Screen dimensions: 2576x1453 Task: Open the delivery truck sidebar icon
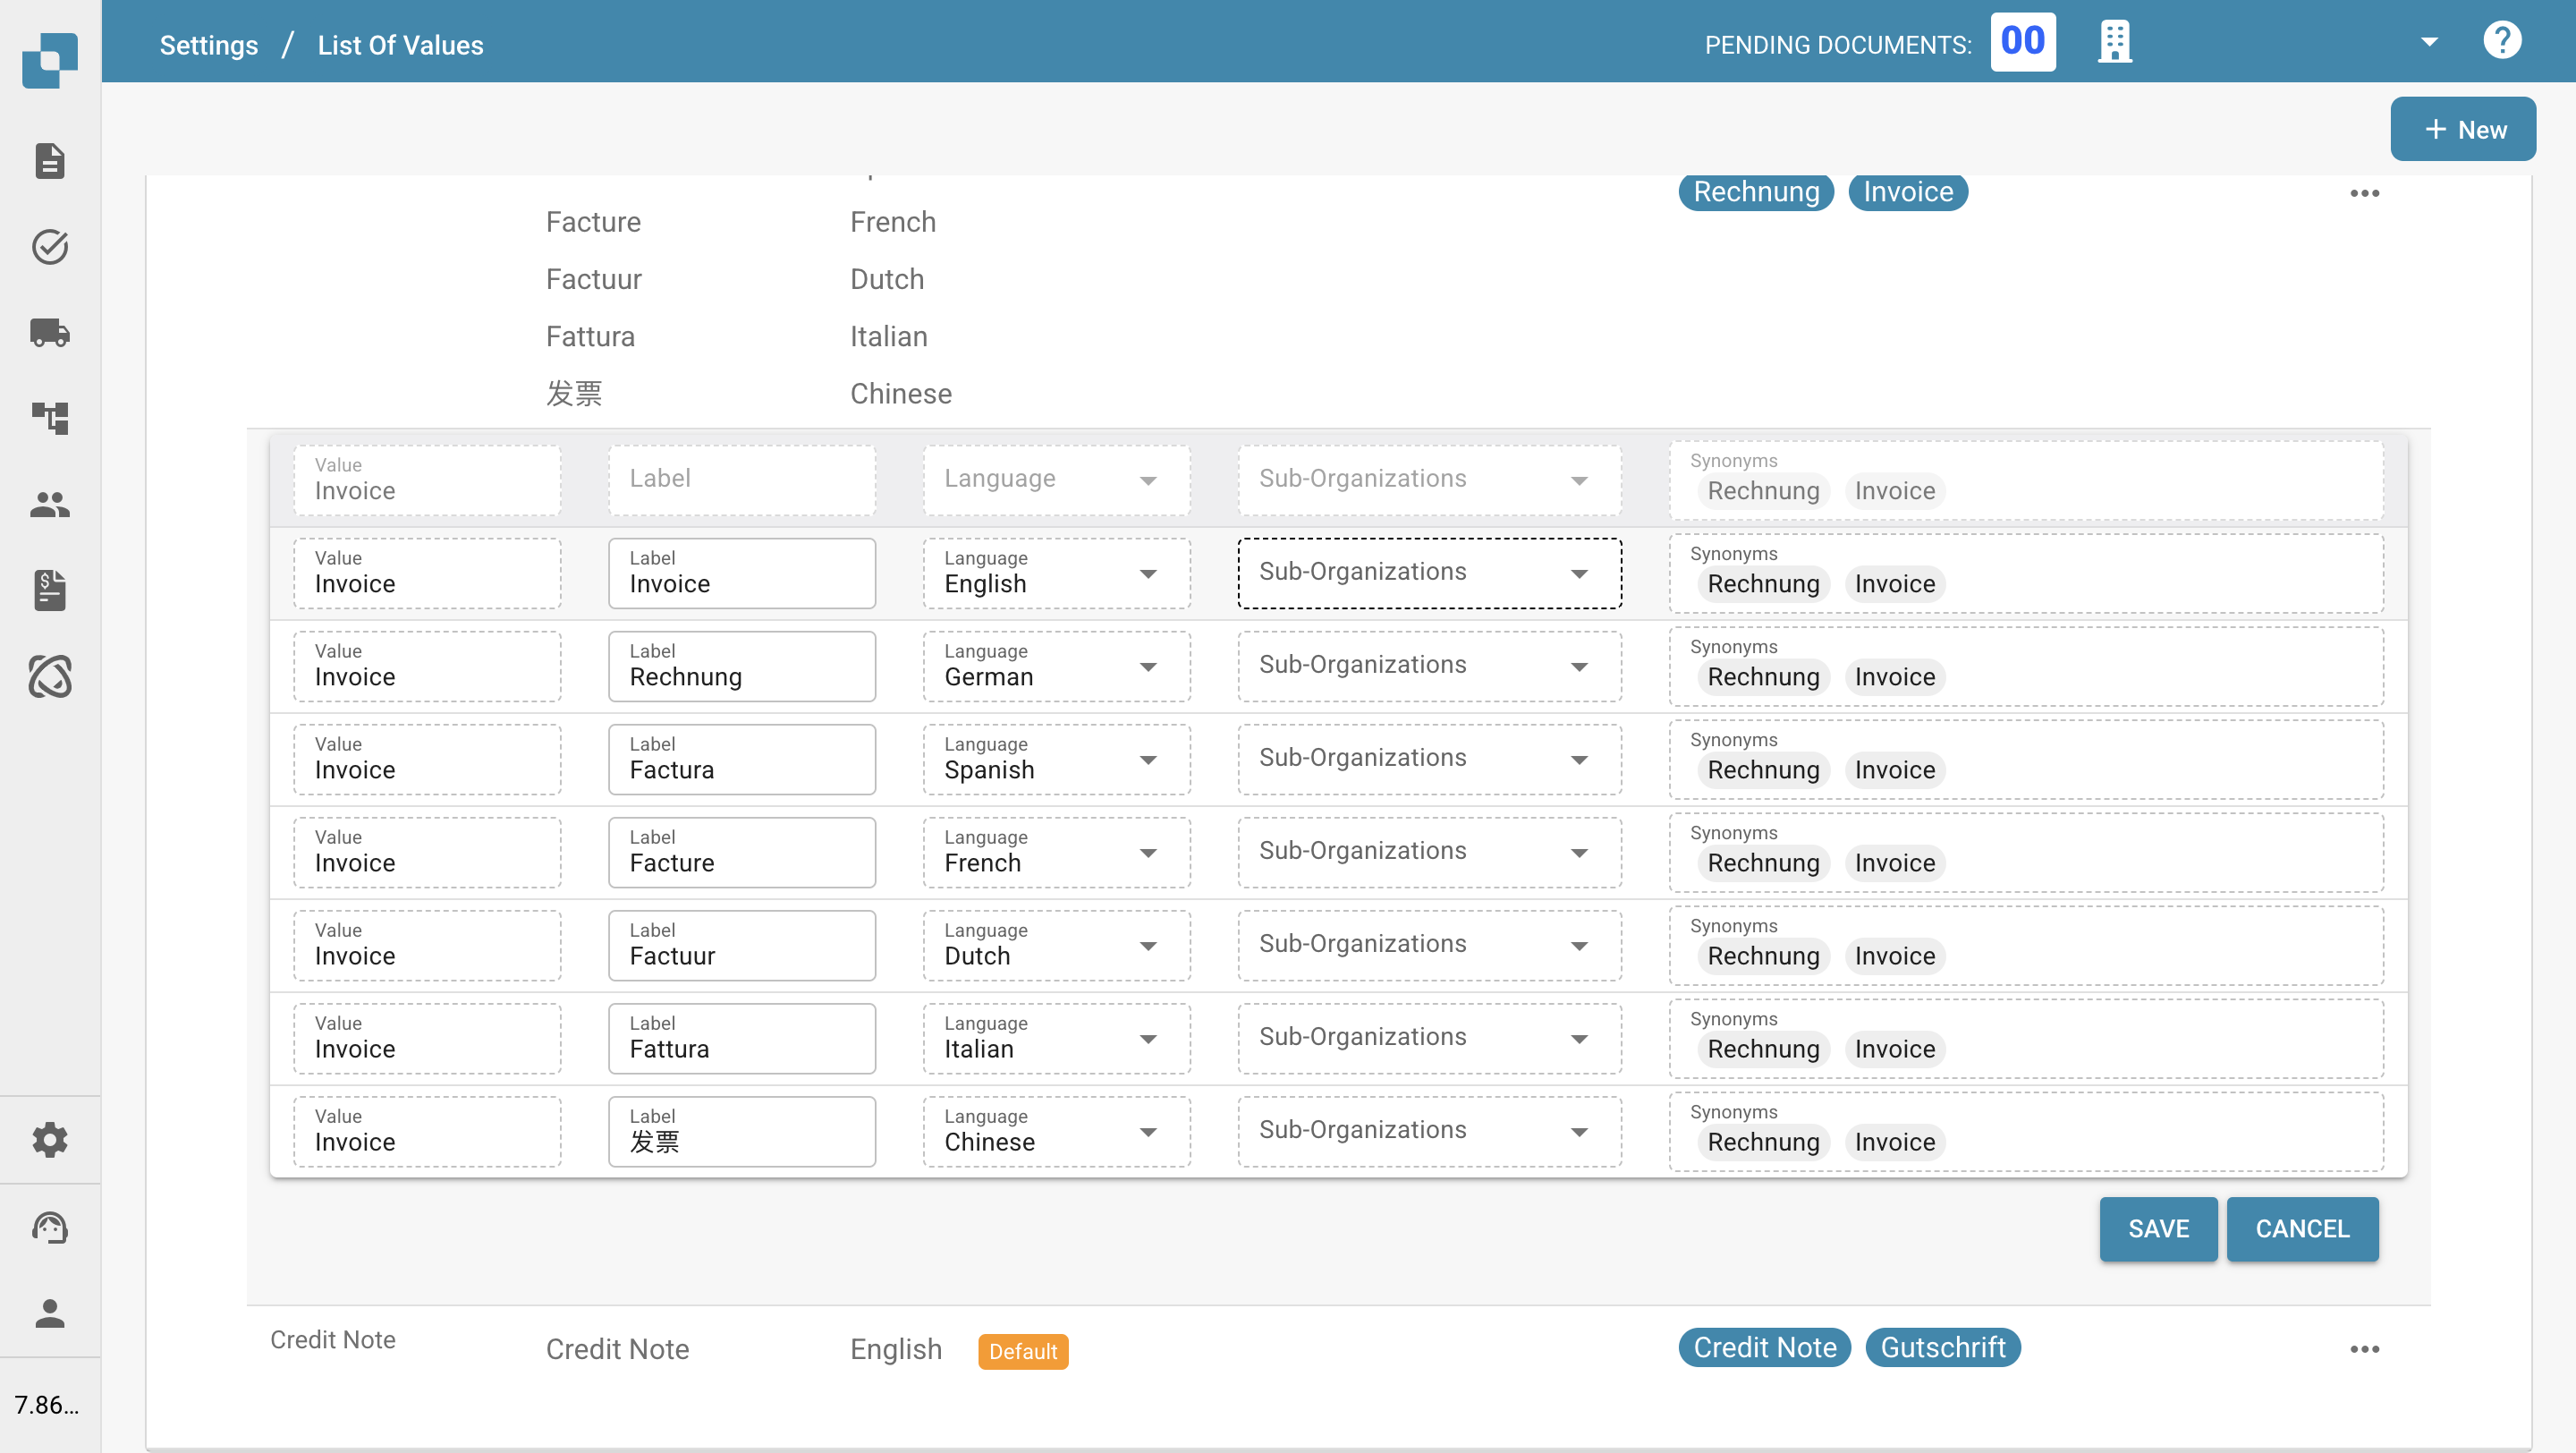(49, 332)
